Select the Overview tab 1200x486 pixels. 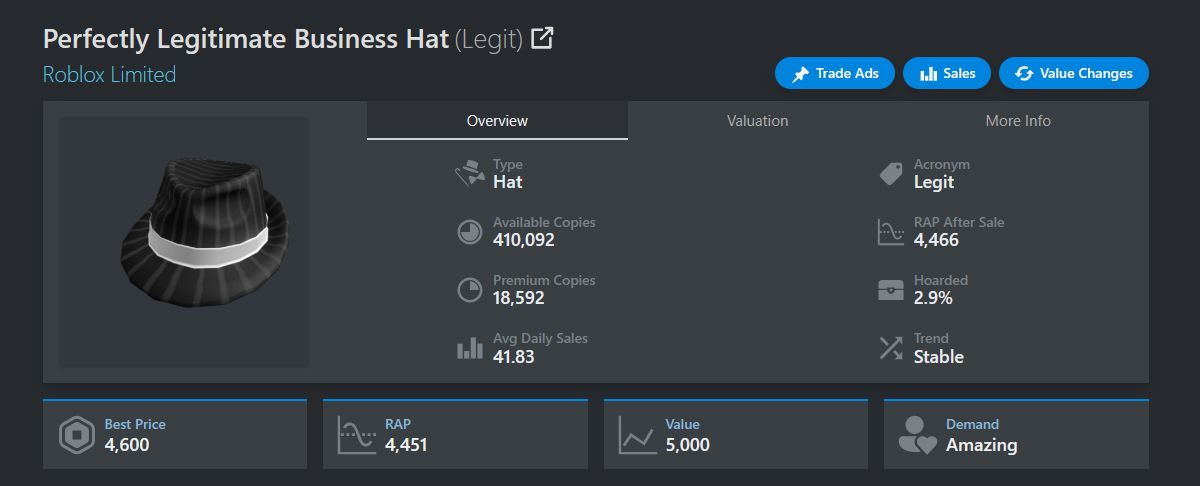pyautogui.click(x=497, y=120)
